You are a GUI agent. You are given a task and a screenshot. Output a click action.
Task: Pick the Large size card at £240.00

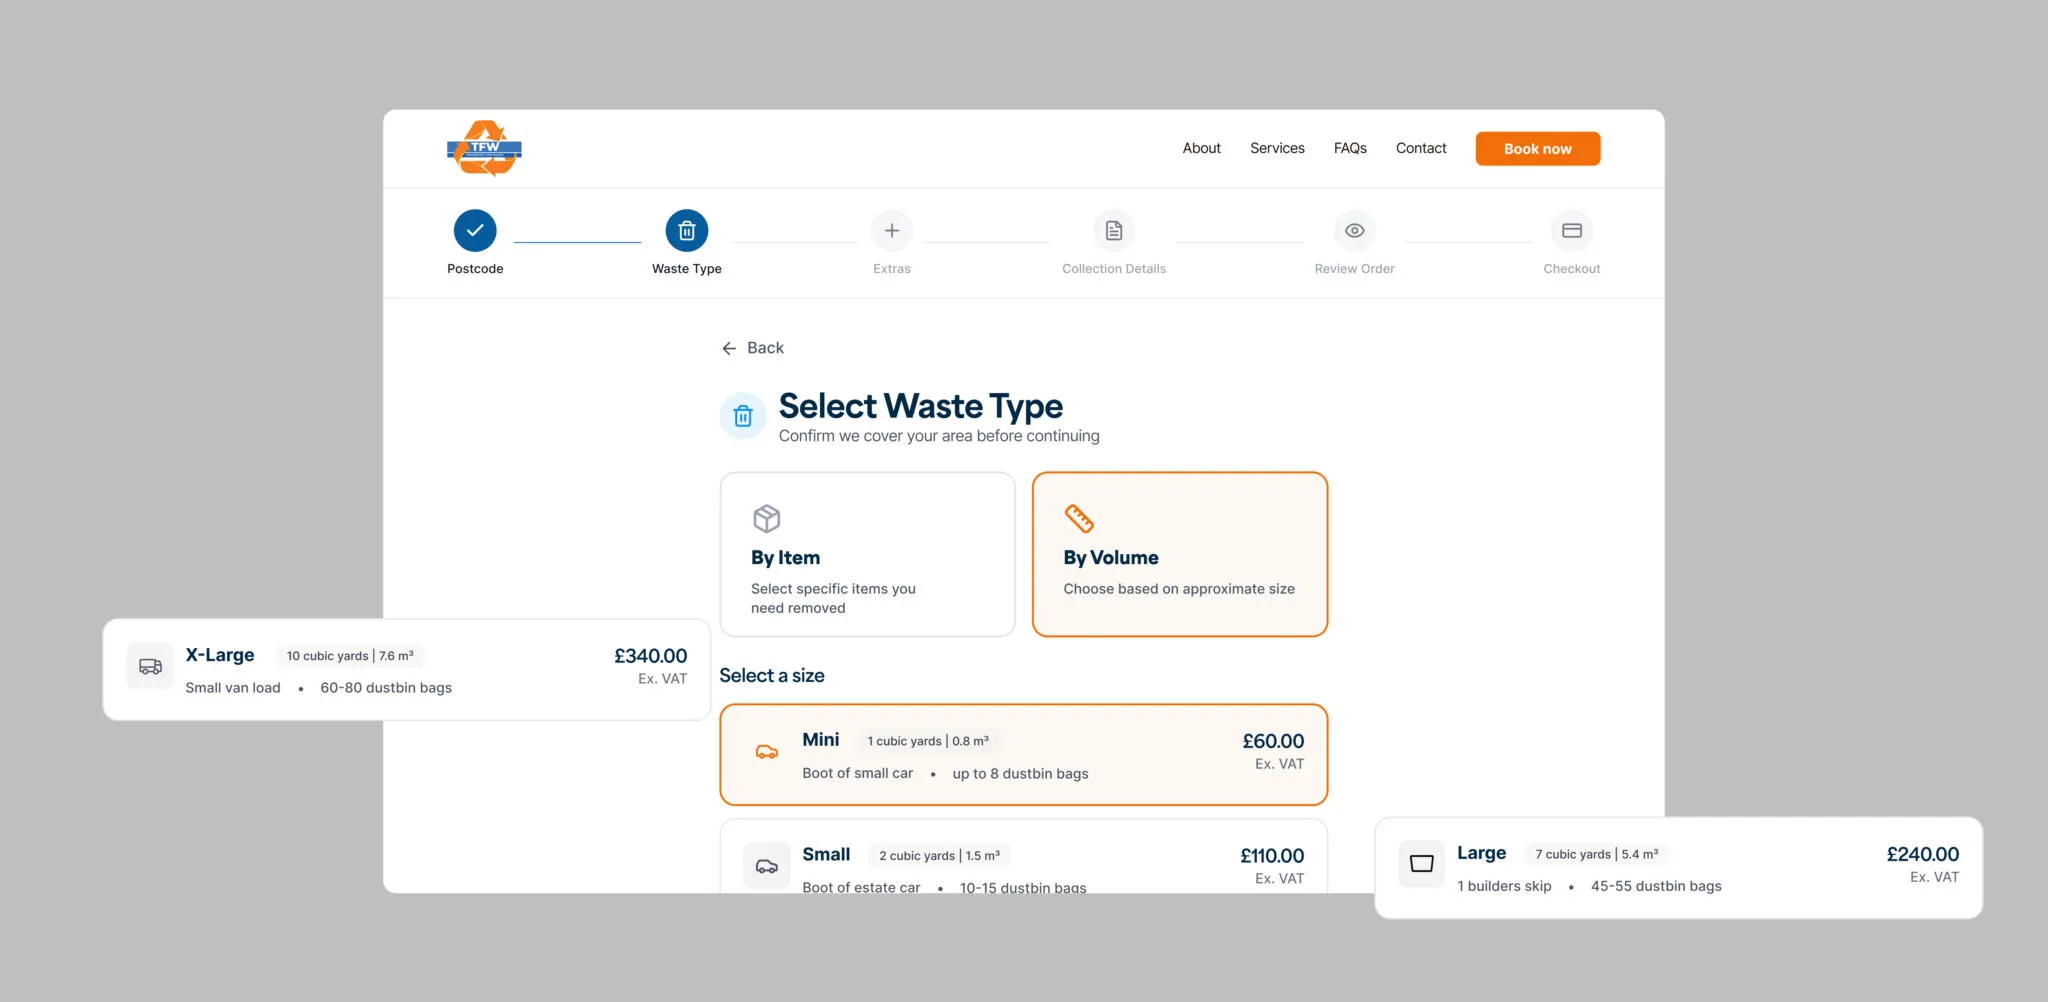pyautogui.click(x=1679, y=868)
